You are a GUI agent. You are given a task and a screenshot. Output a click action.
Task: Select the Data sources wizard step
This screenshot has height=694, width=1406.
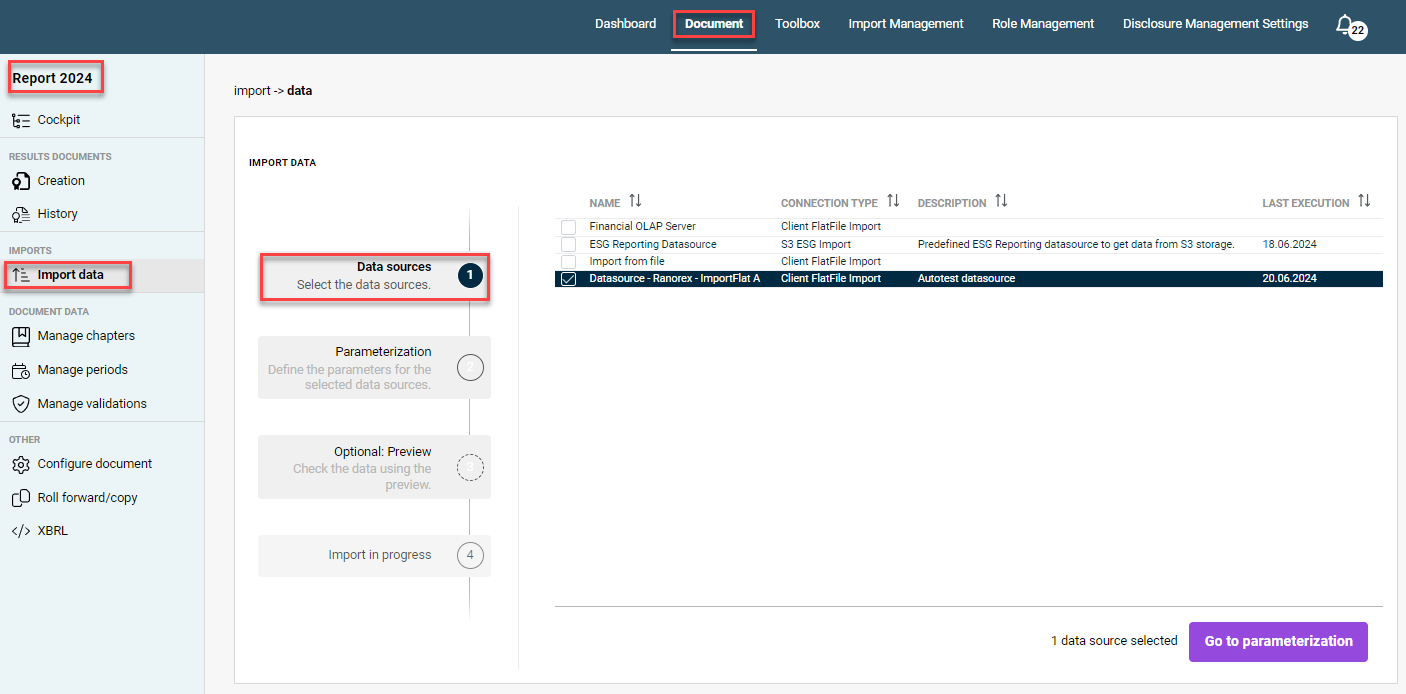tap(374, 275)
